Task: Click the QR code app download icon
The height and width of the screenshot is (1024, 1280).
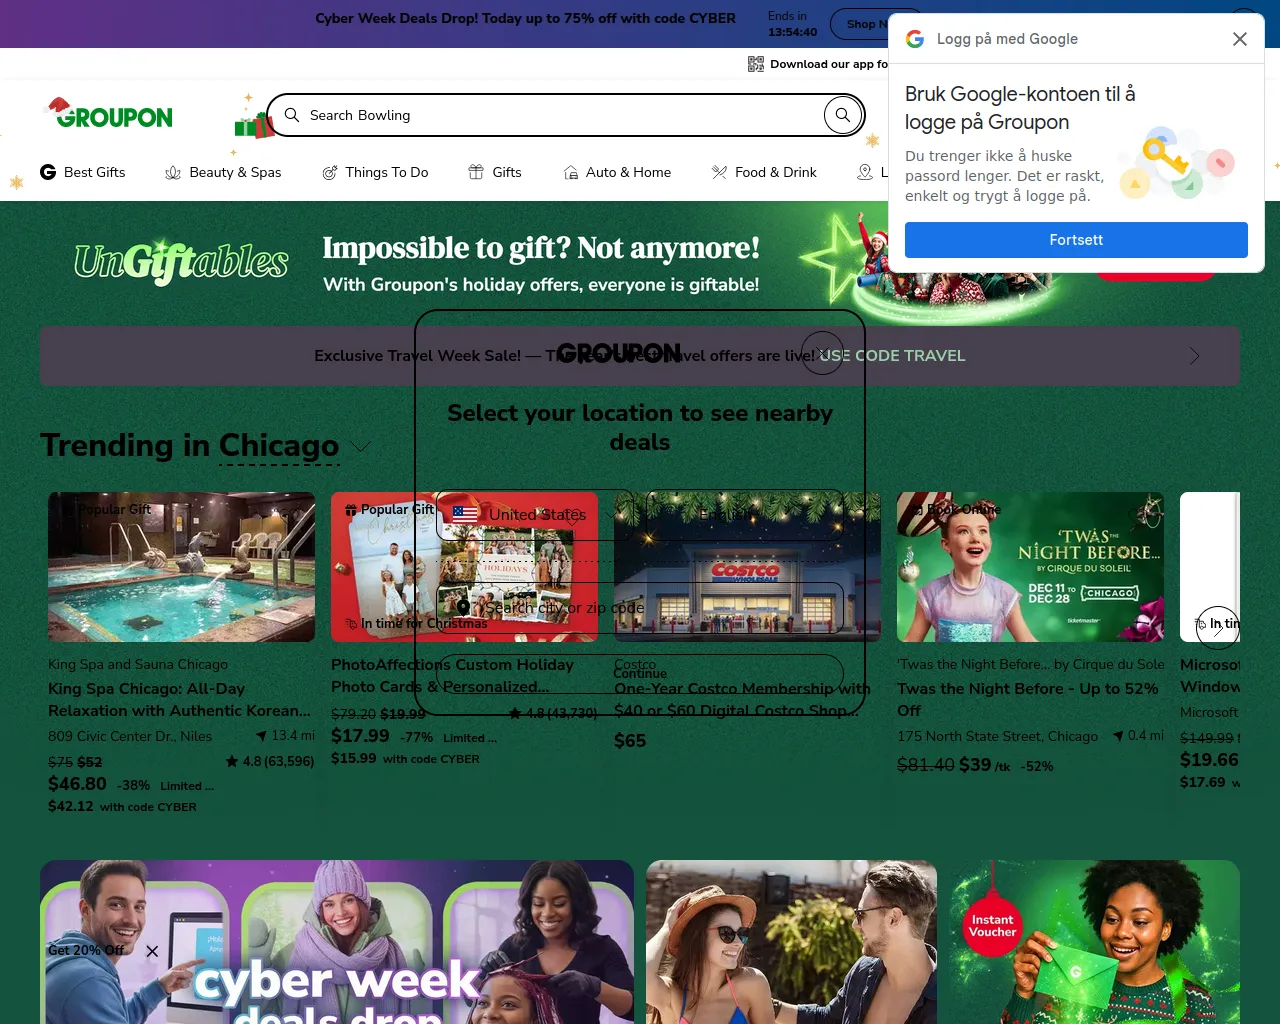Action: coord(756,64)
